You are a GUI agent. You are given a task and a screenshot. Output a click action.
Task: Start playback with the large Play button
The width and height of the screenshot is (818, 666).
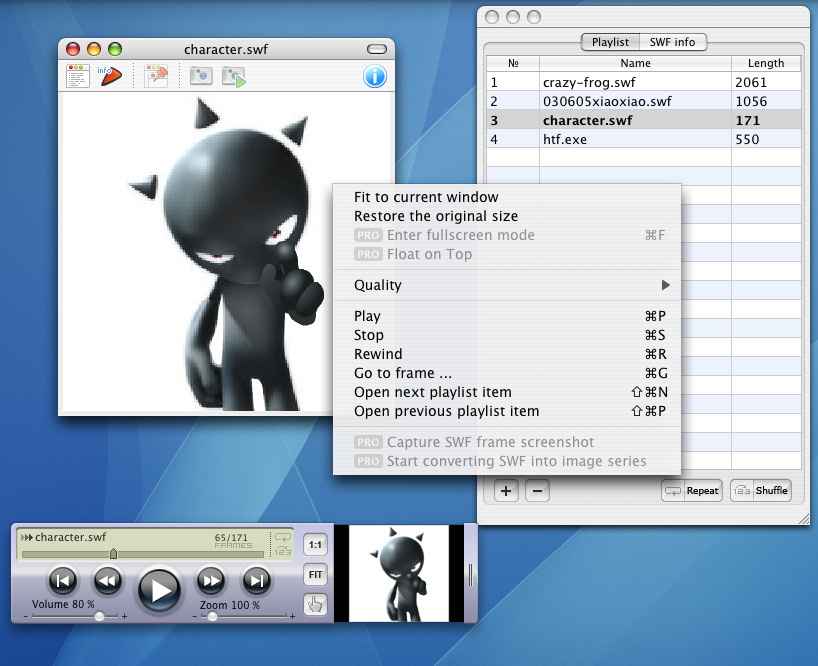pos(159,589)
